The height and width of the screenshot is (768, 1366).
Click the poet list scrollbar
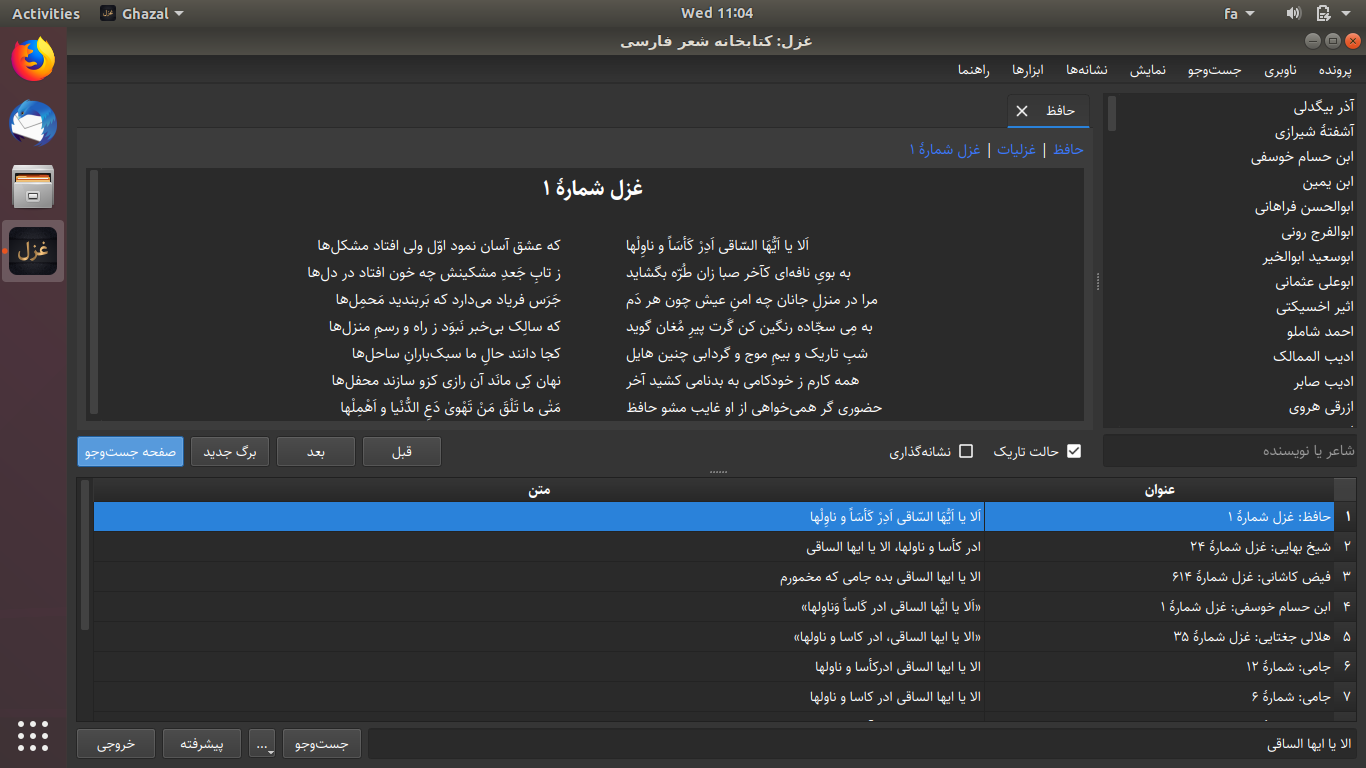[1111, 113]
